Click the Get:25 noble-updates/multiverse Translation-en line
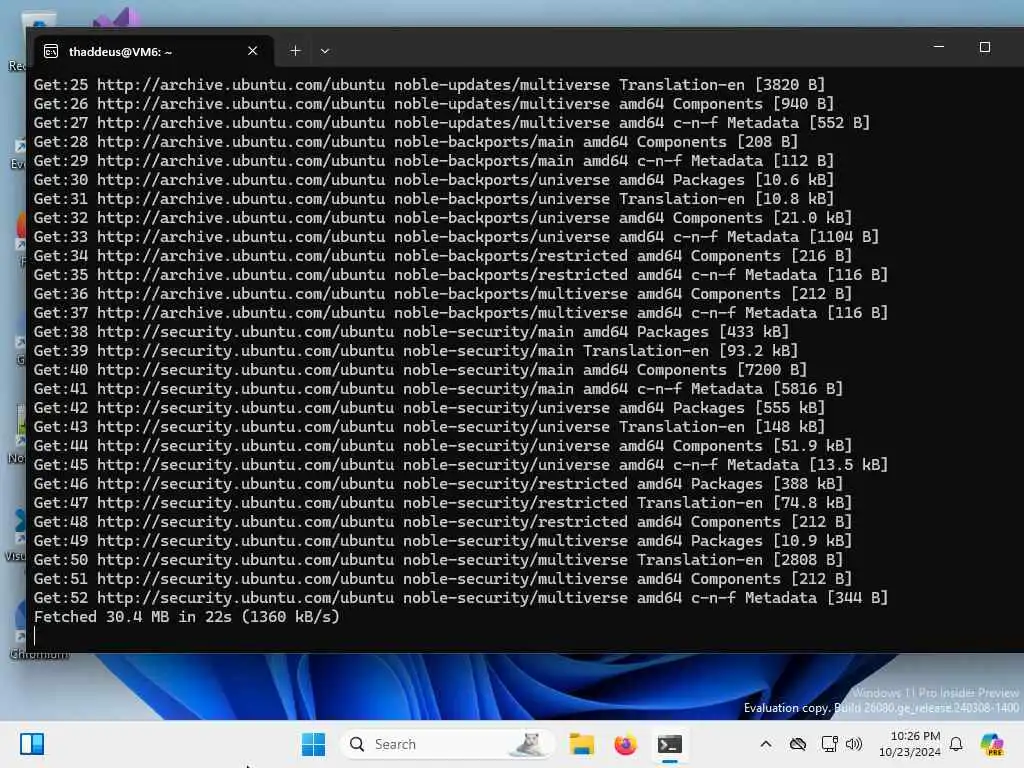 tap(429, 85)
